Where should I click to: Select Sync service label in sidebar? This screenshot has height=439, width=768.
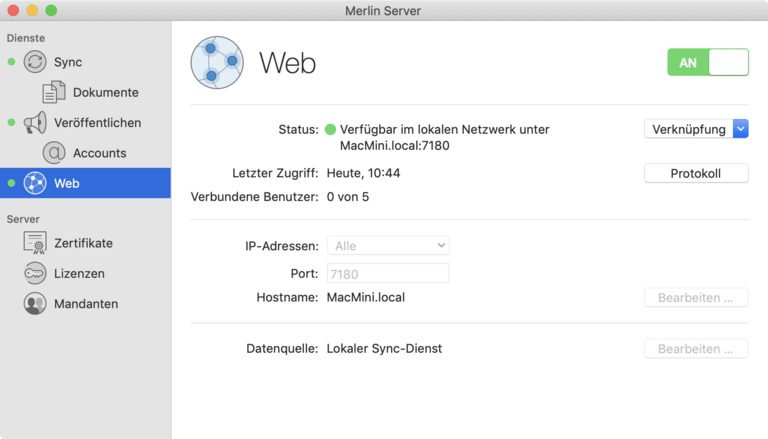pyautogui.click(x=68, y=62)
